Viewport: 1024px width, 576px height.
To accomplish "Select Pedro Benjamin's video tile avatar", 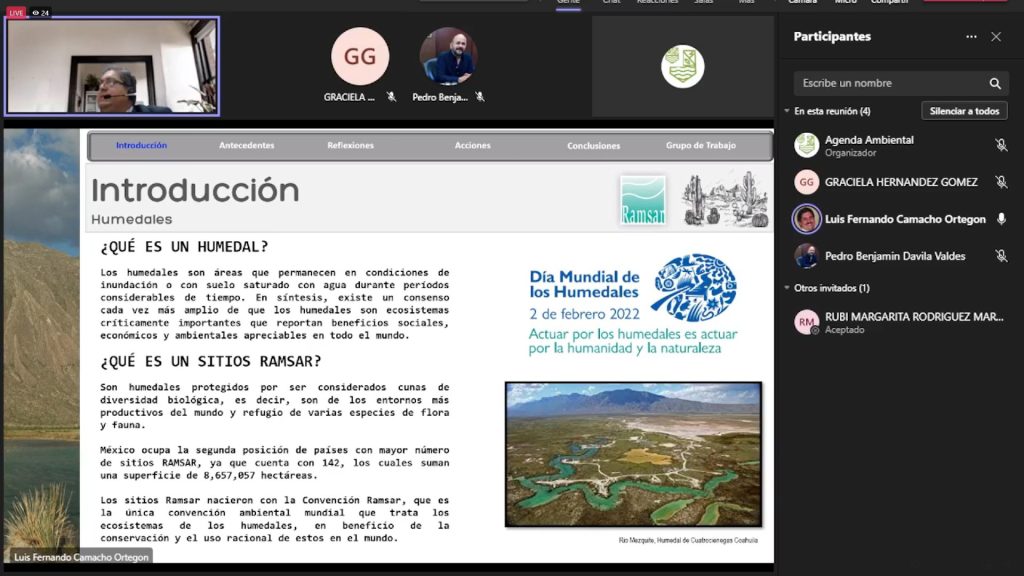I will (448, 57).
